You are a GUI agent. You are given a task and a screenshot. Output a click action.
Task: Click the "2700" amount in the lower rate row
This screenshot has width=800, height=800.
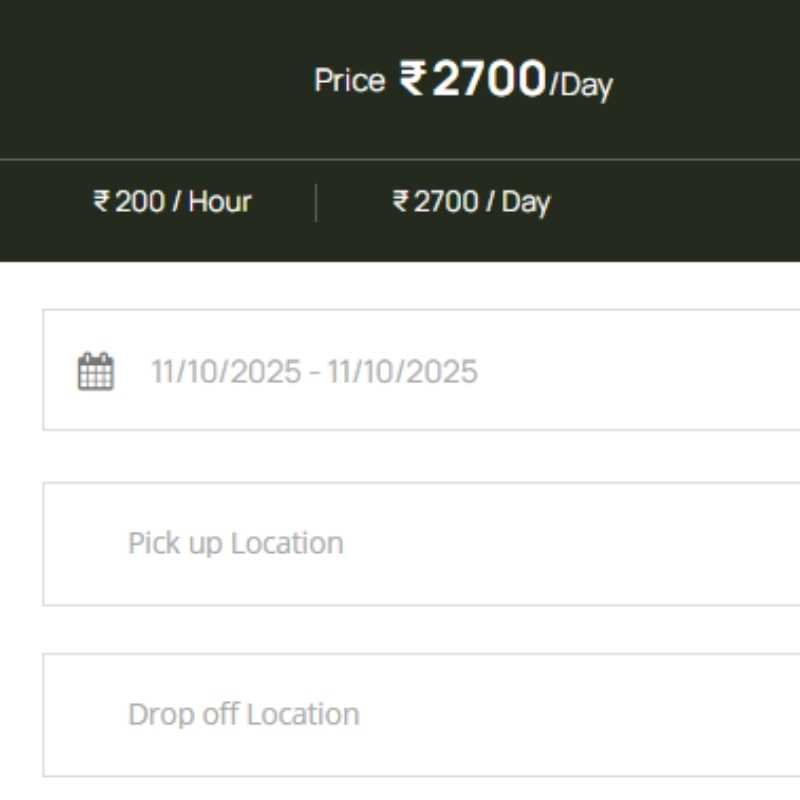pyautogui.click(x=445, y=202)
